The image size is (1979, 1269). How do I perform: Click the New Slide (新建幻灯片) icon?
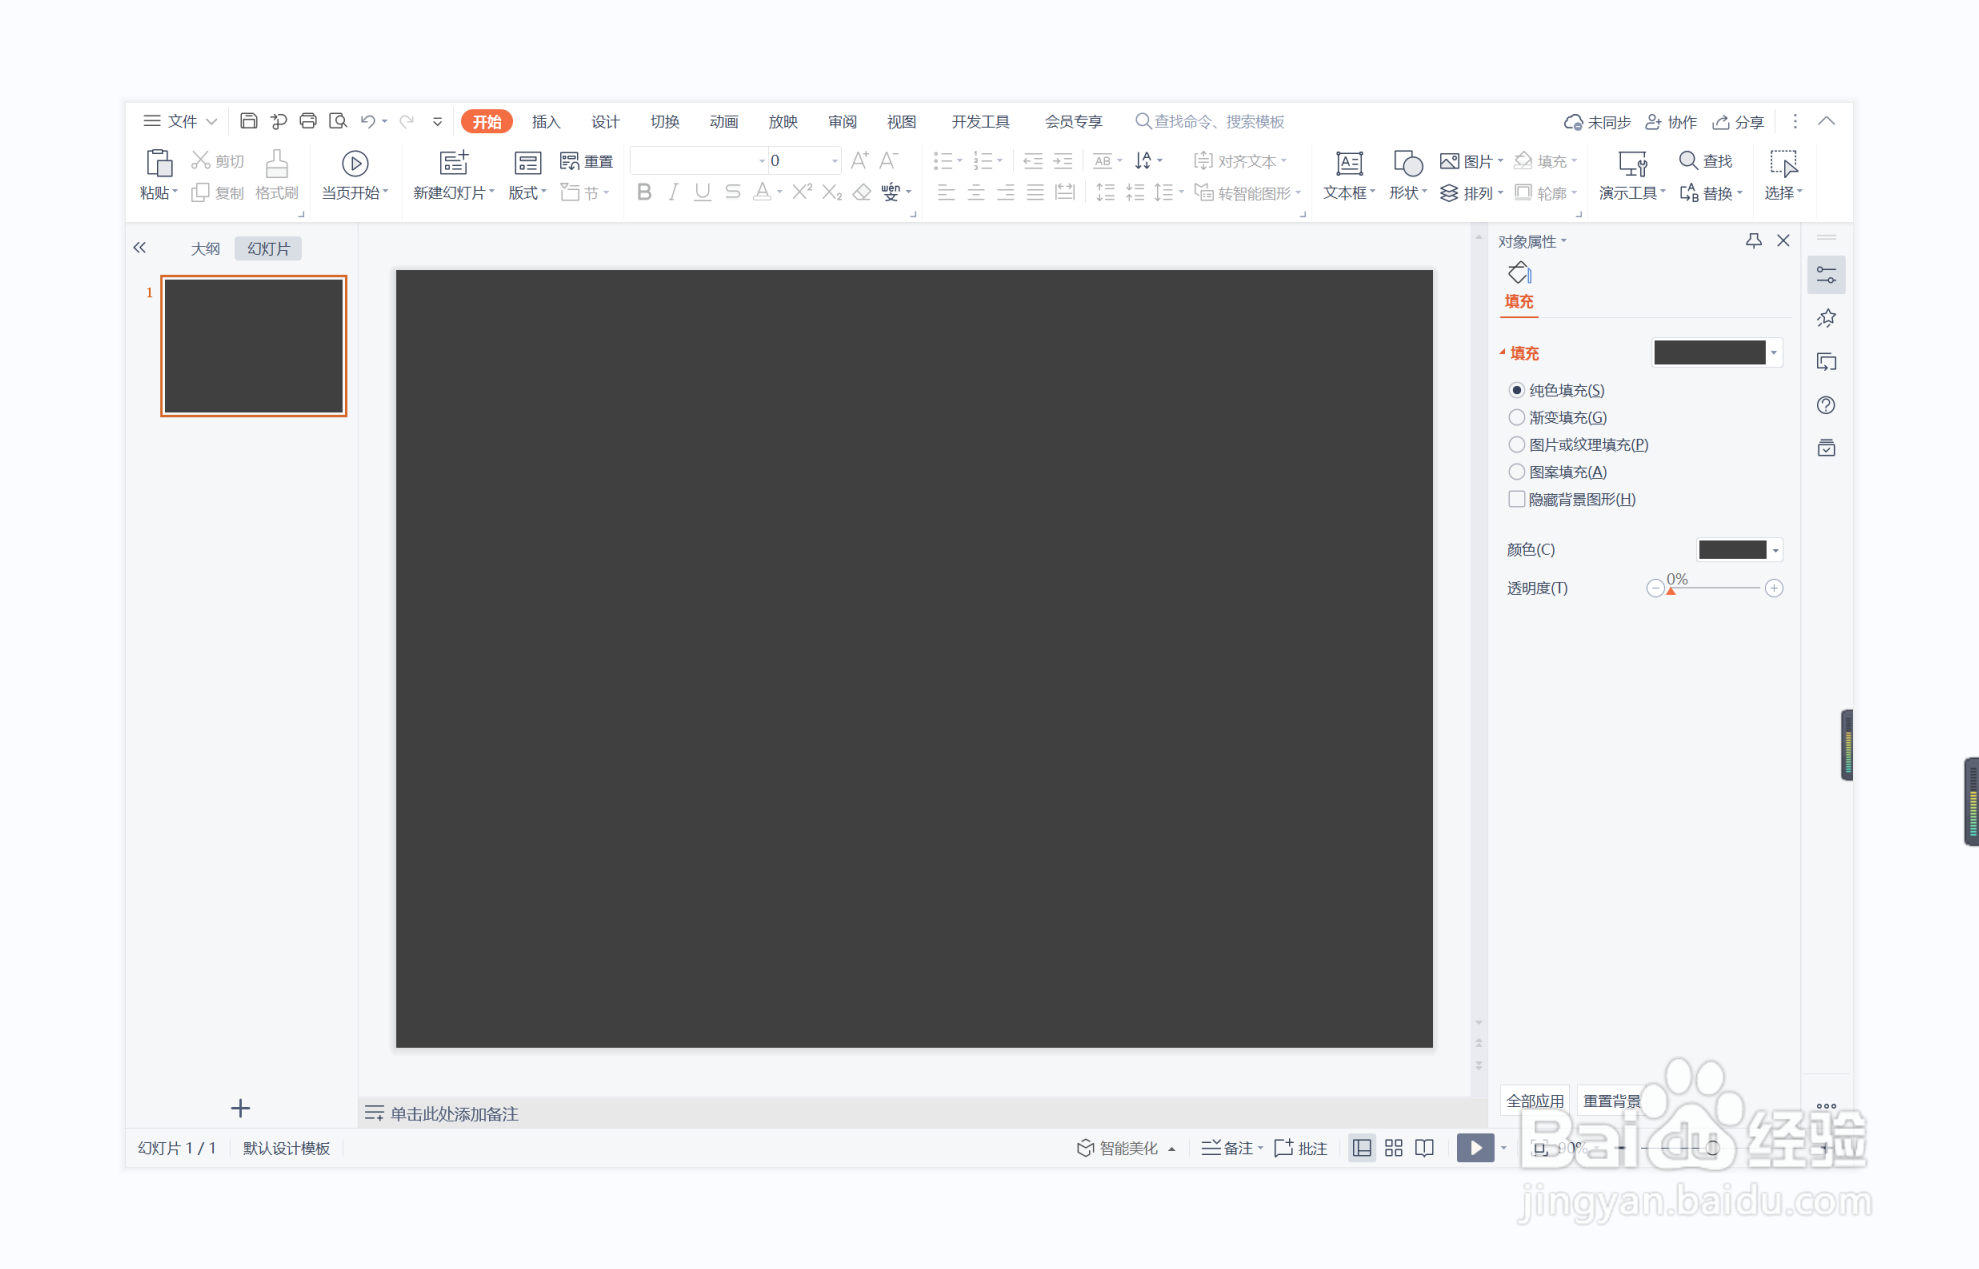(454, 163)
